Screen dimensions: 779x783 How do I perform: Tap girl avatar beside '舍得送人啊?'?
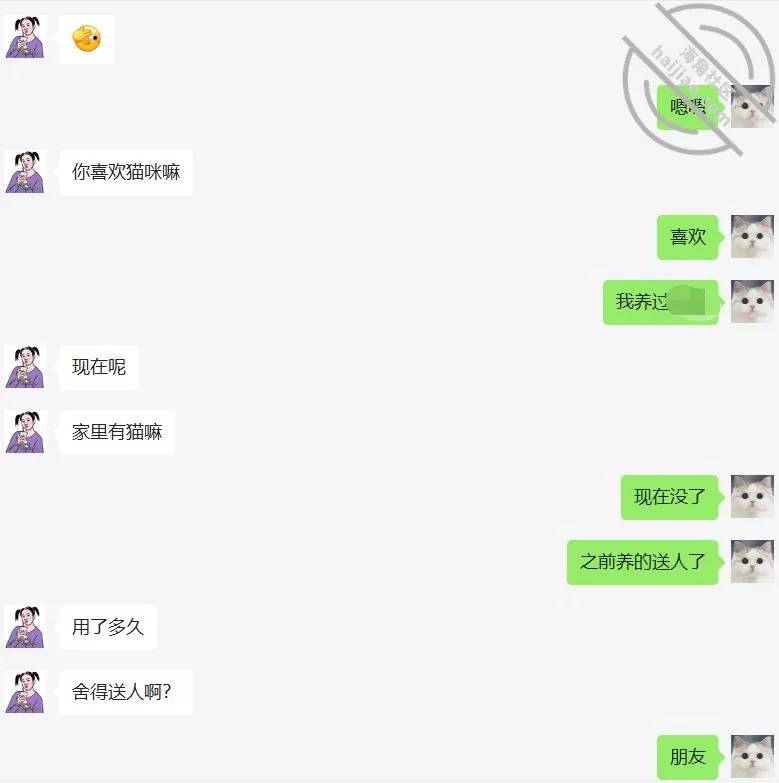[x=25, y=692]
